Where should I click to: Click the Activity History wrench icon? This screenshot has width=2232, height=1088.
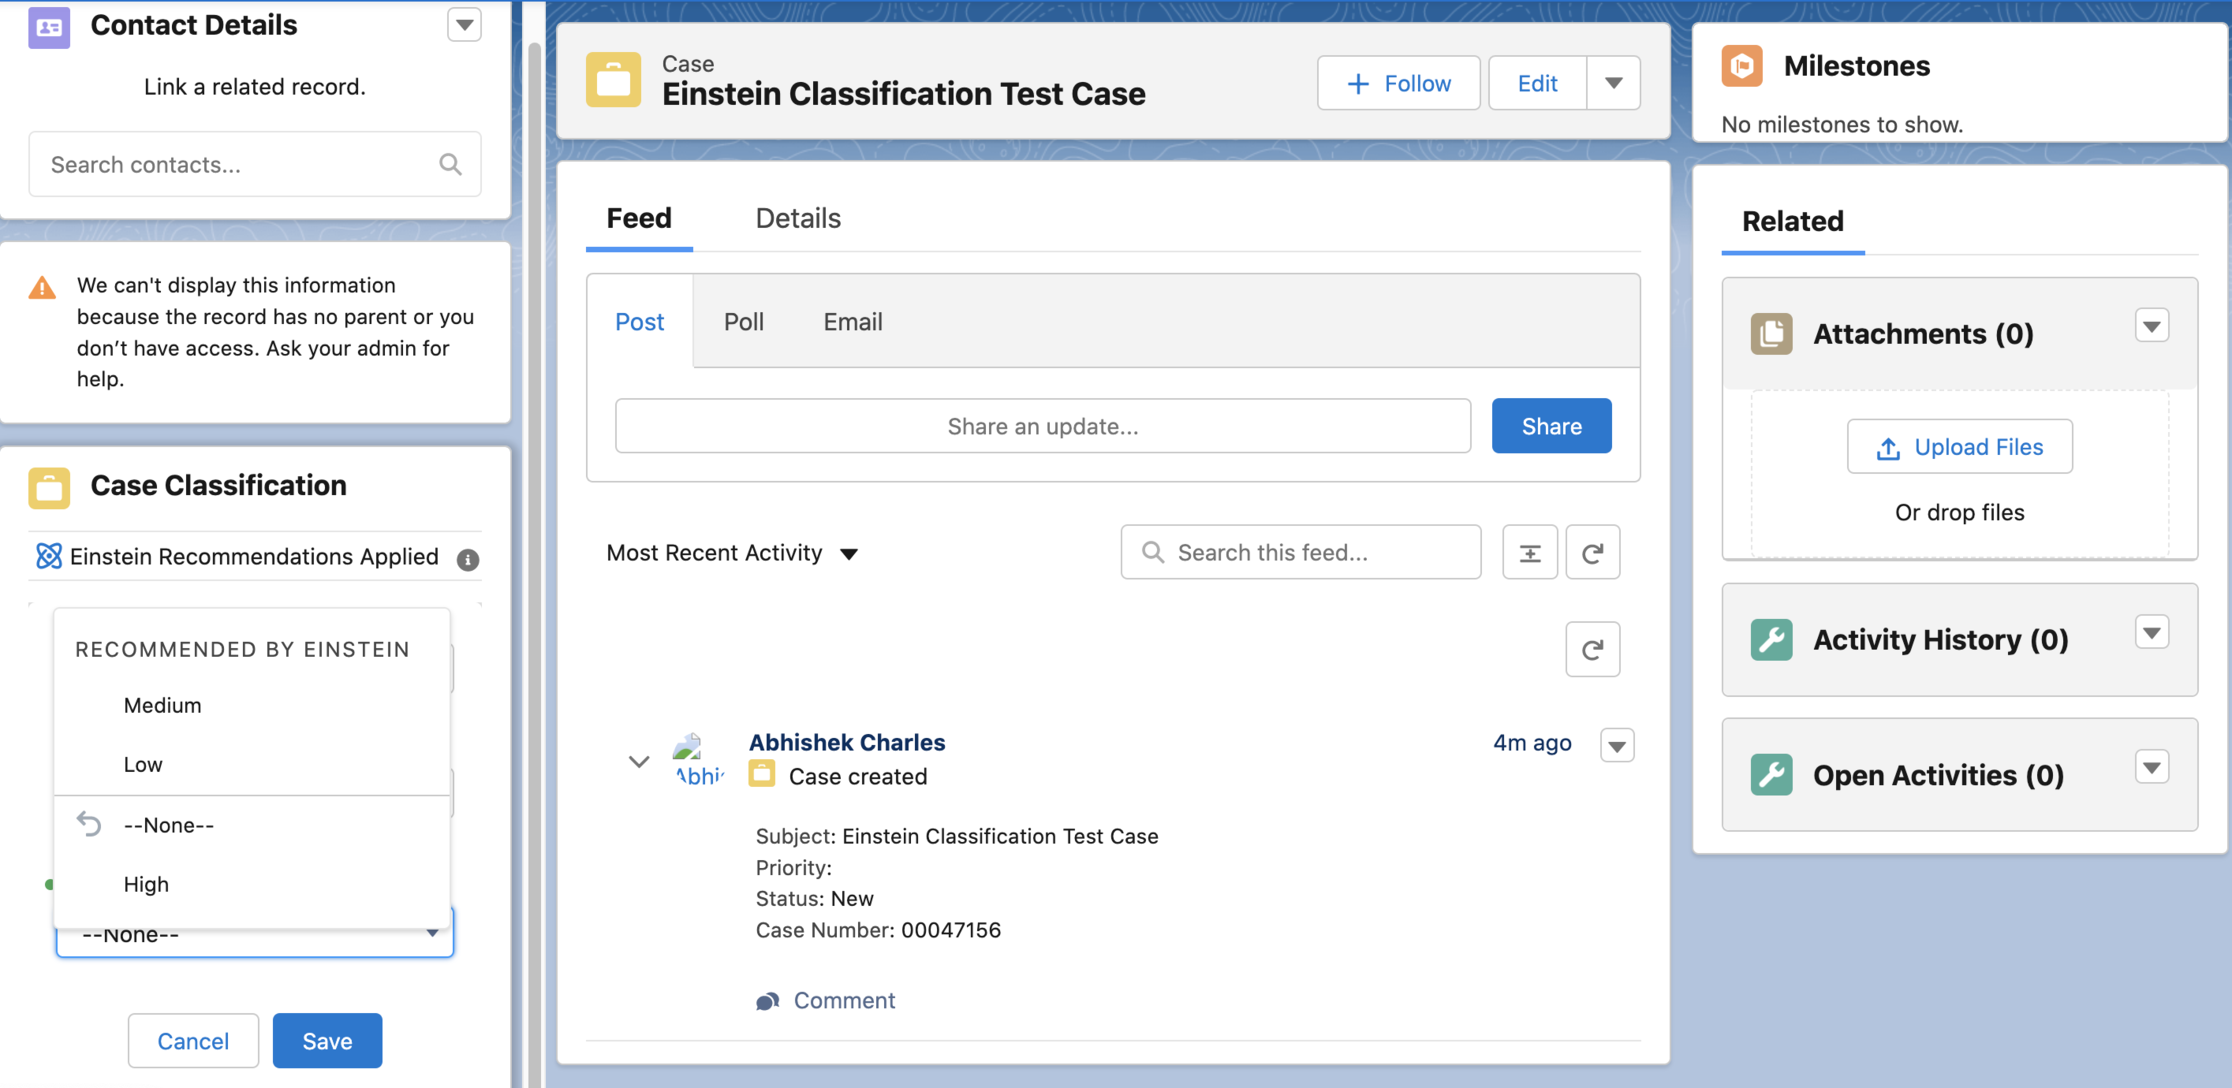pyautogui.click(x=1771, y=640)
